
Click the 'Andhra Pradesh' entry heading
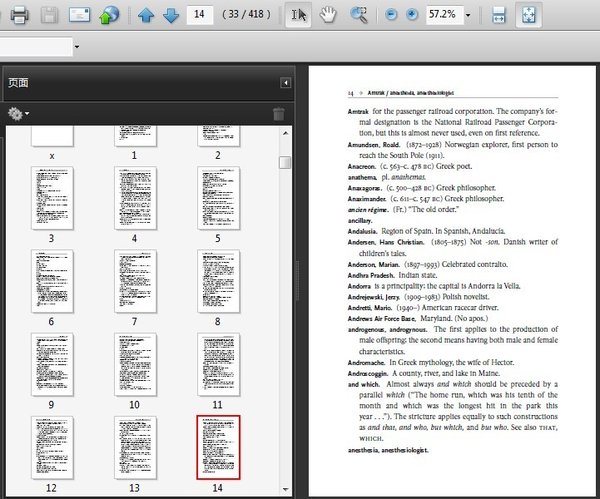tap(371, 276)
